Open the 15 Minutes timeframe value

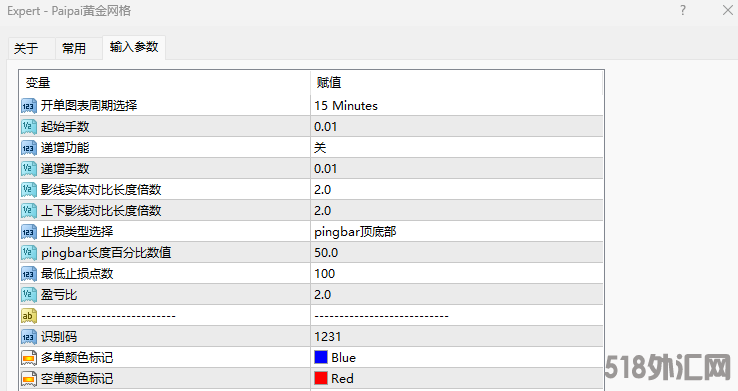tap(457, 106)
